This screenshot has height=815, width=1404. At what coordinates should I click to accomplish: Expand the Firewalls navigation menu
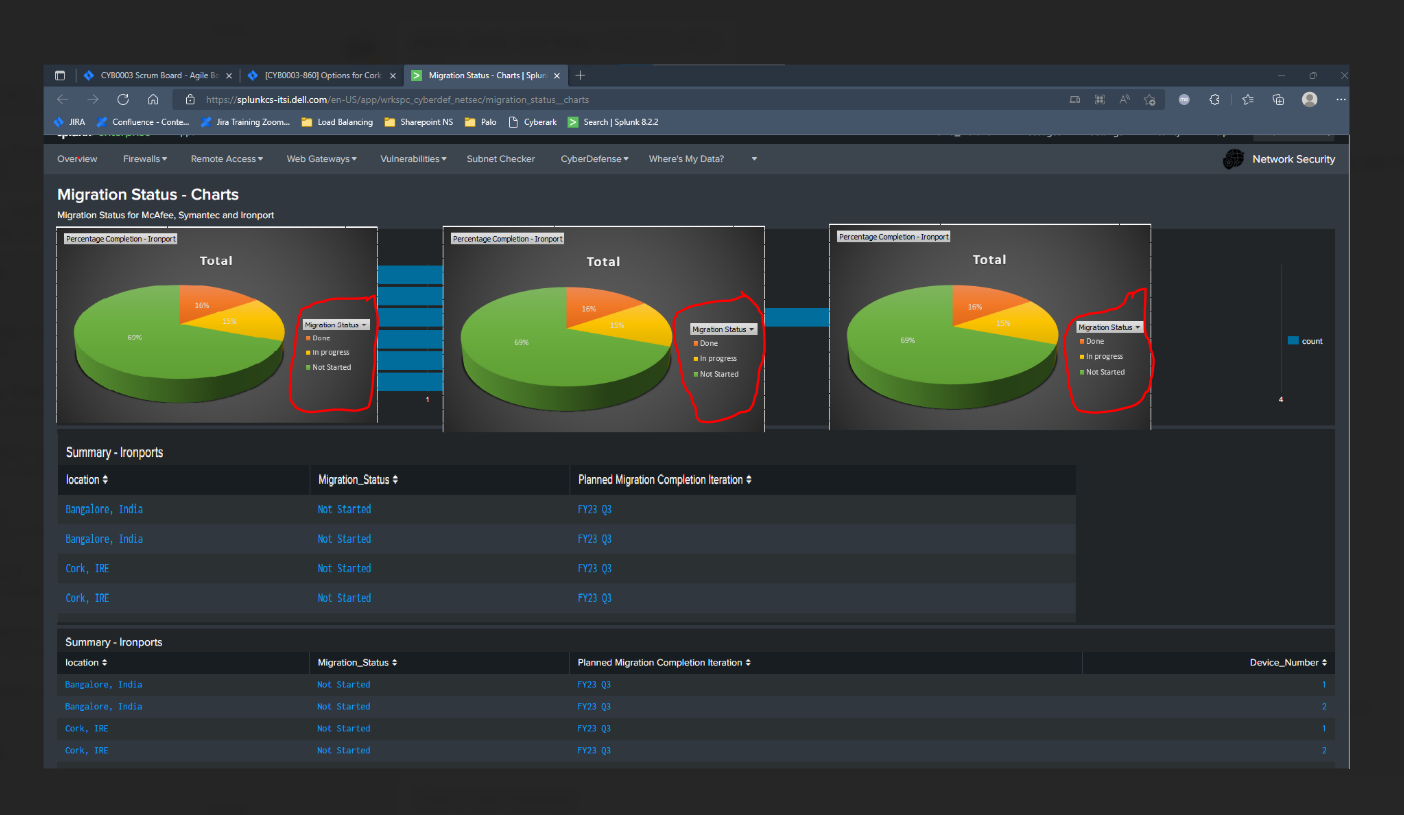click(x=145, y=158)
